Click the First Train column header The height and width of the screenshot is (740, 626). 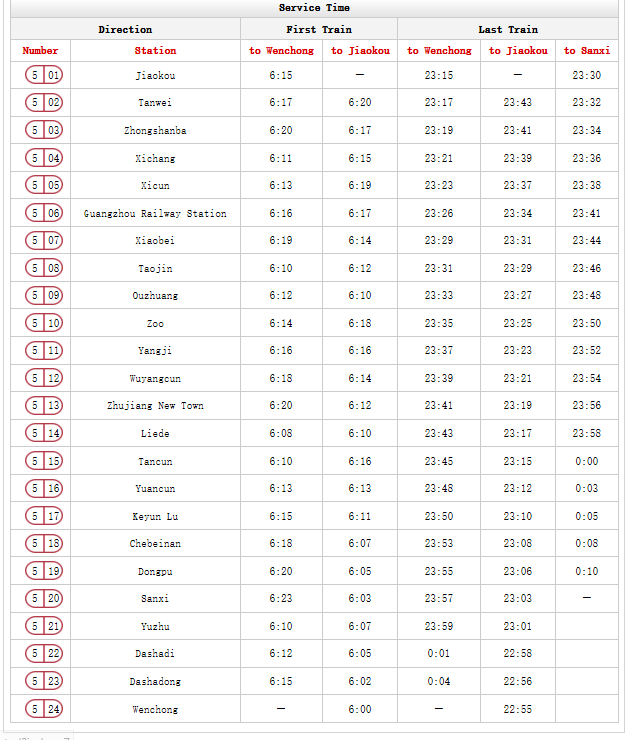click(x=319, y=30)
